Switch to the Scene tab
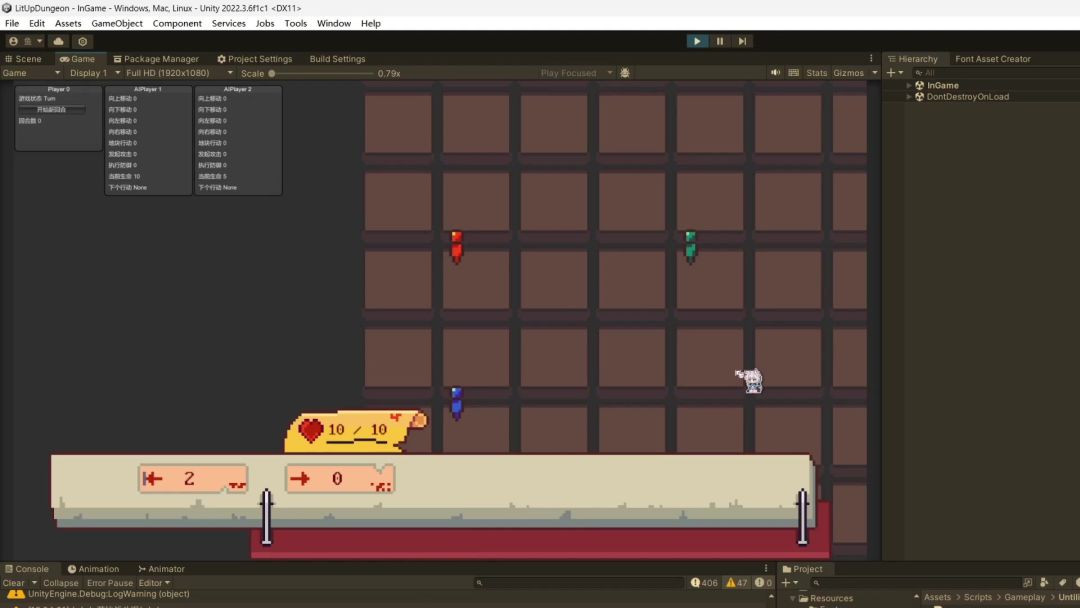1080x608 pixels. 24,59
